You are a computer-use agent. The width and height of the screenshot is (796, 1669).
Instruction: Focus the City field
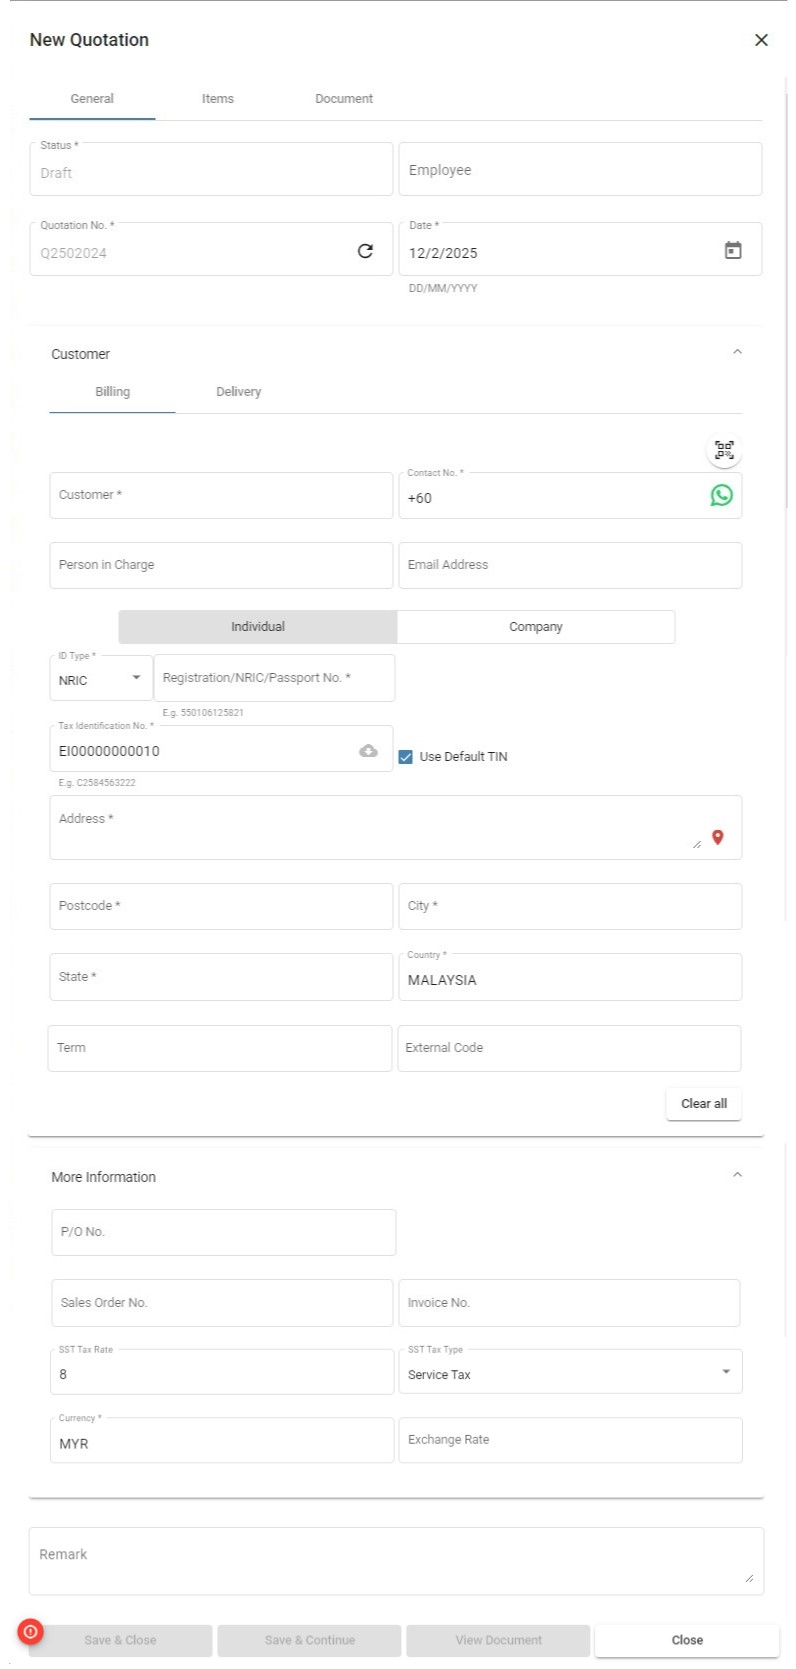[x=570, y=906]
